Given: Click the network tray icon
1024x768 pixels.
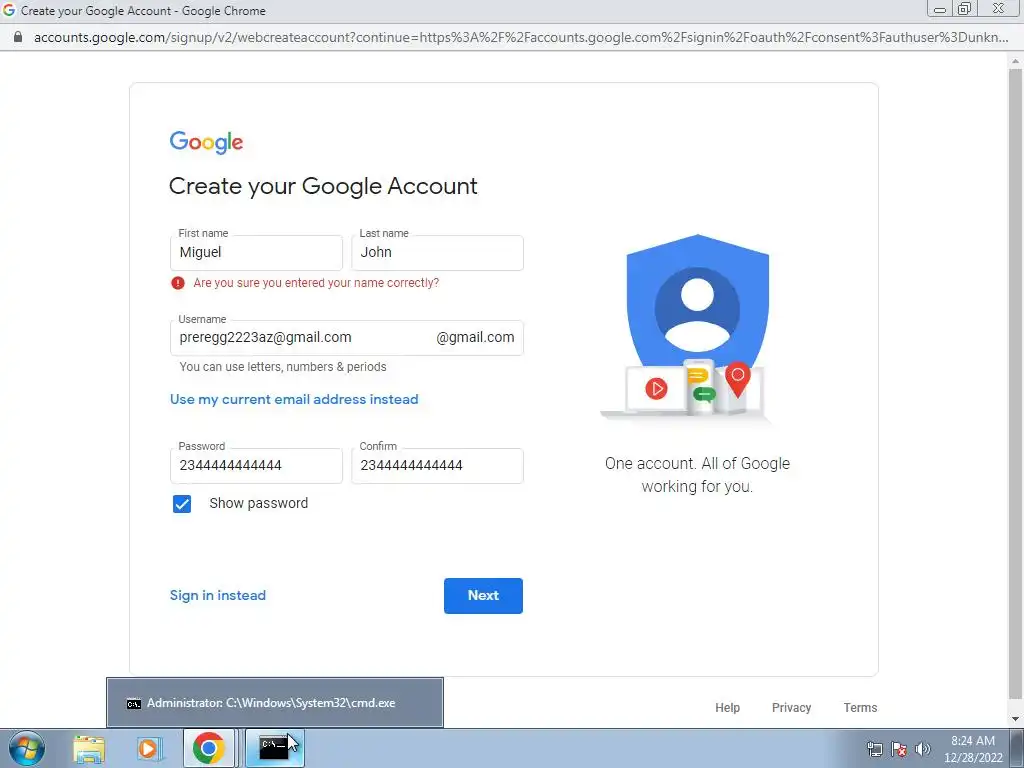Looking at the screenshot, I should 874,749.
